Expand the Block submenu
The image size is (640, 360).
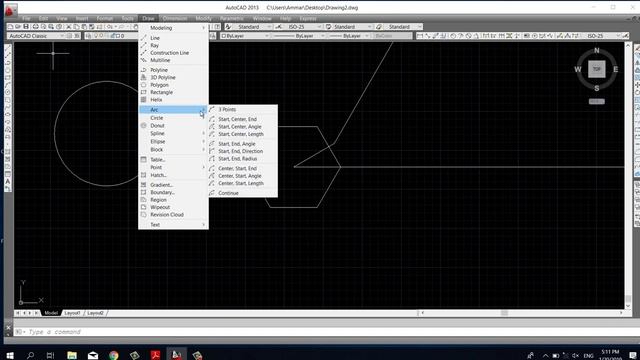pos(173,150)
